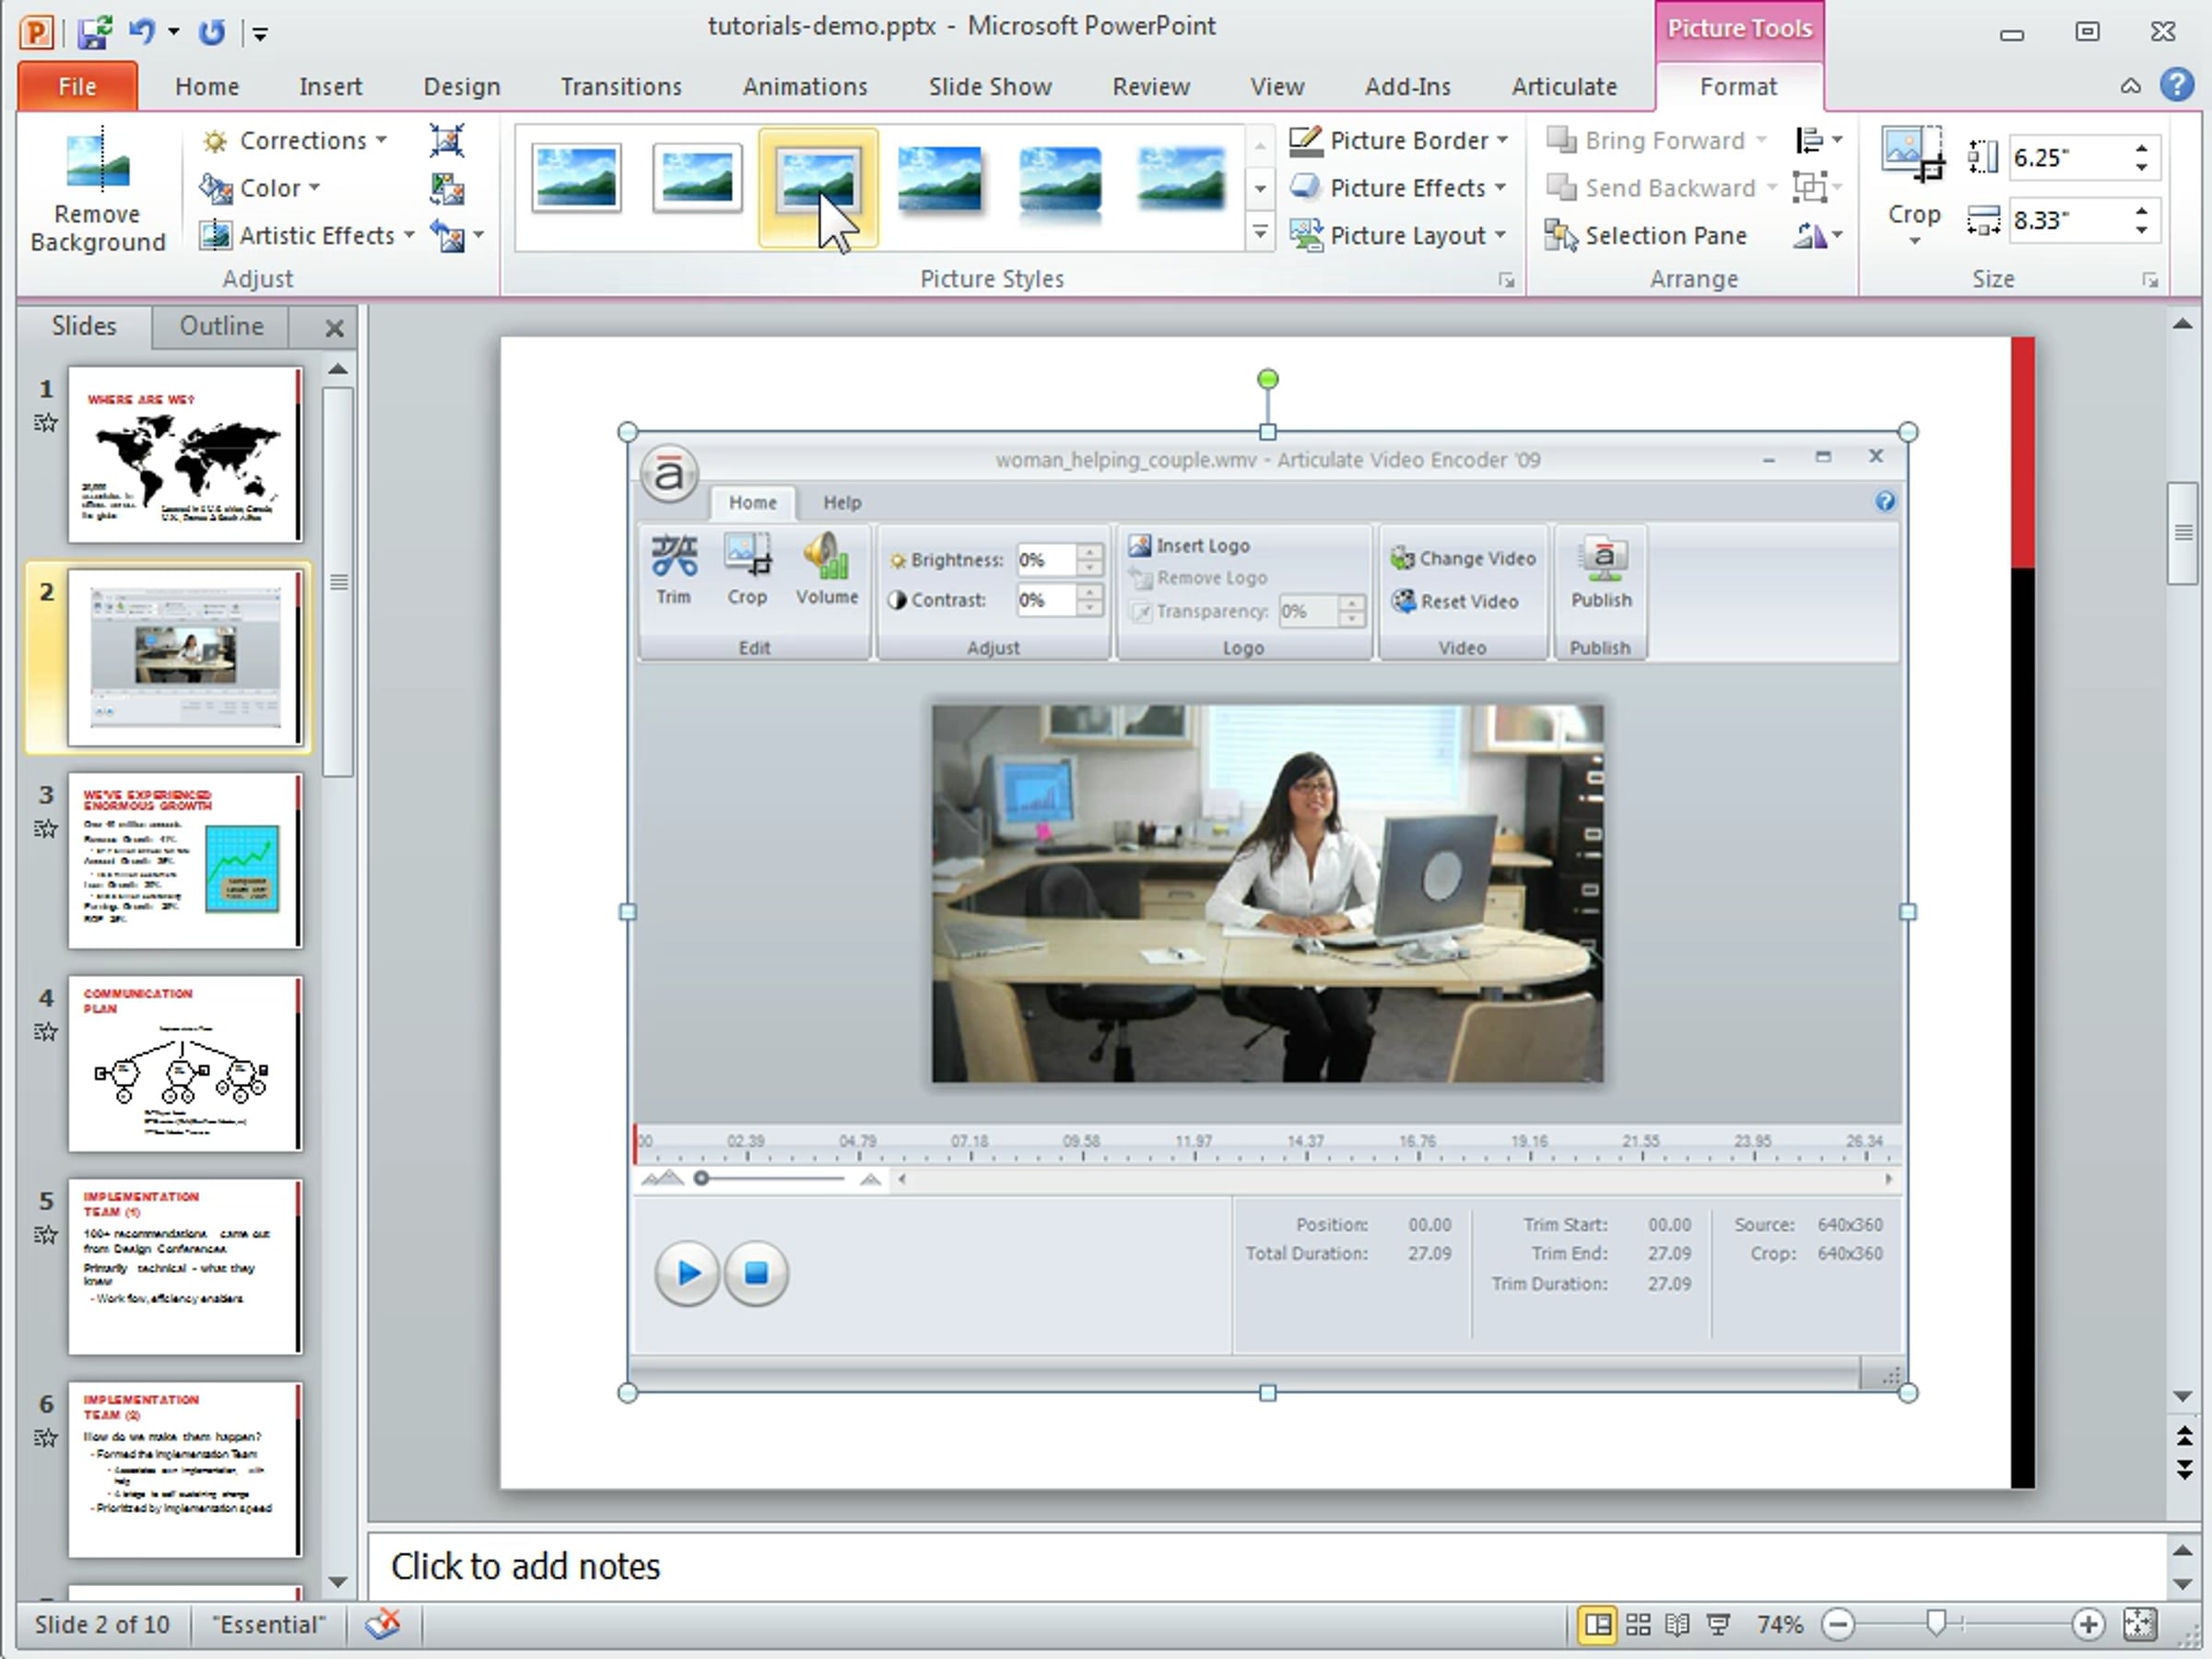Screen dimensions: 2212x1659
Task: Switch to the Outline pane tab
Action: point(221,326)
